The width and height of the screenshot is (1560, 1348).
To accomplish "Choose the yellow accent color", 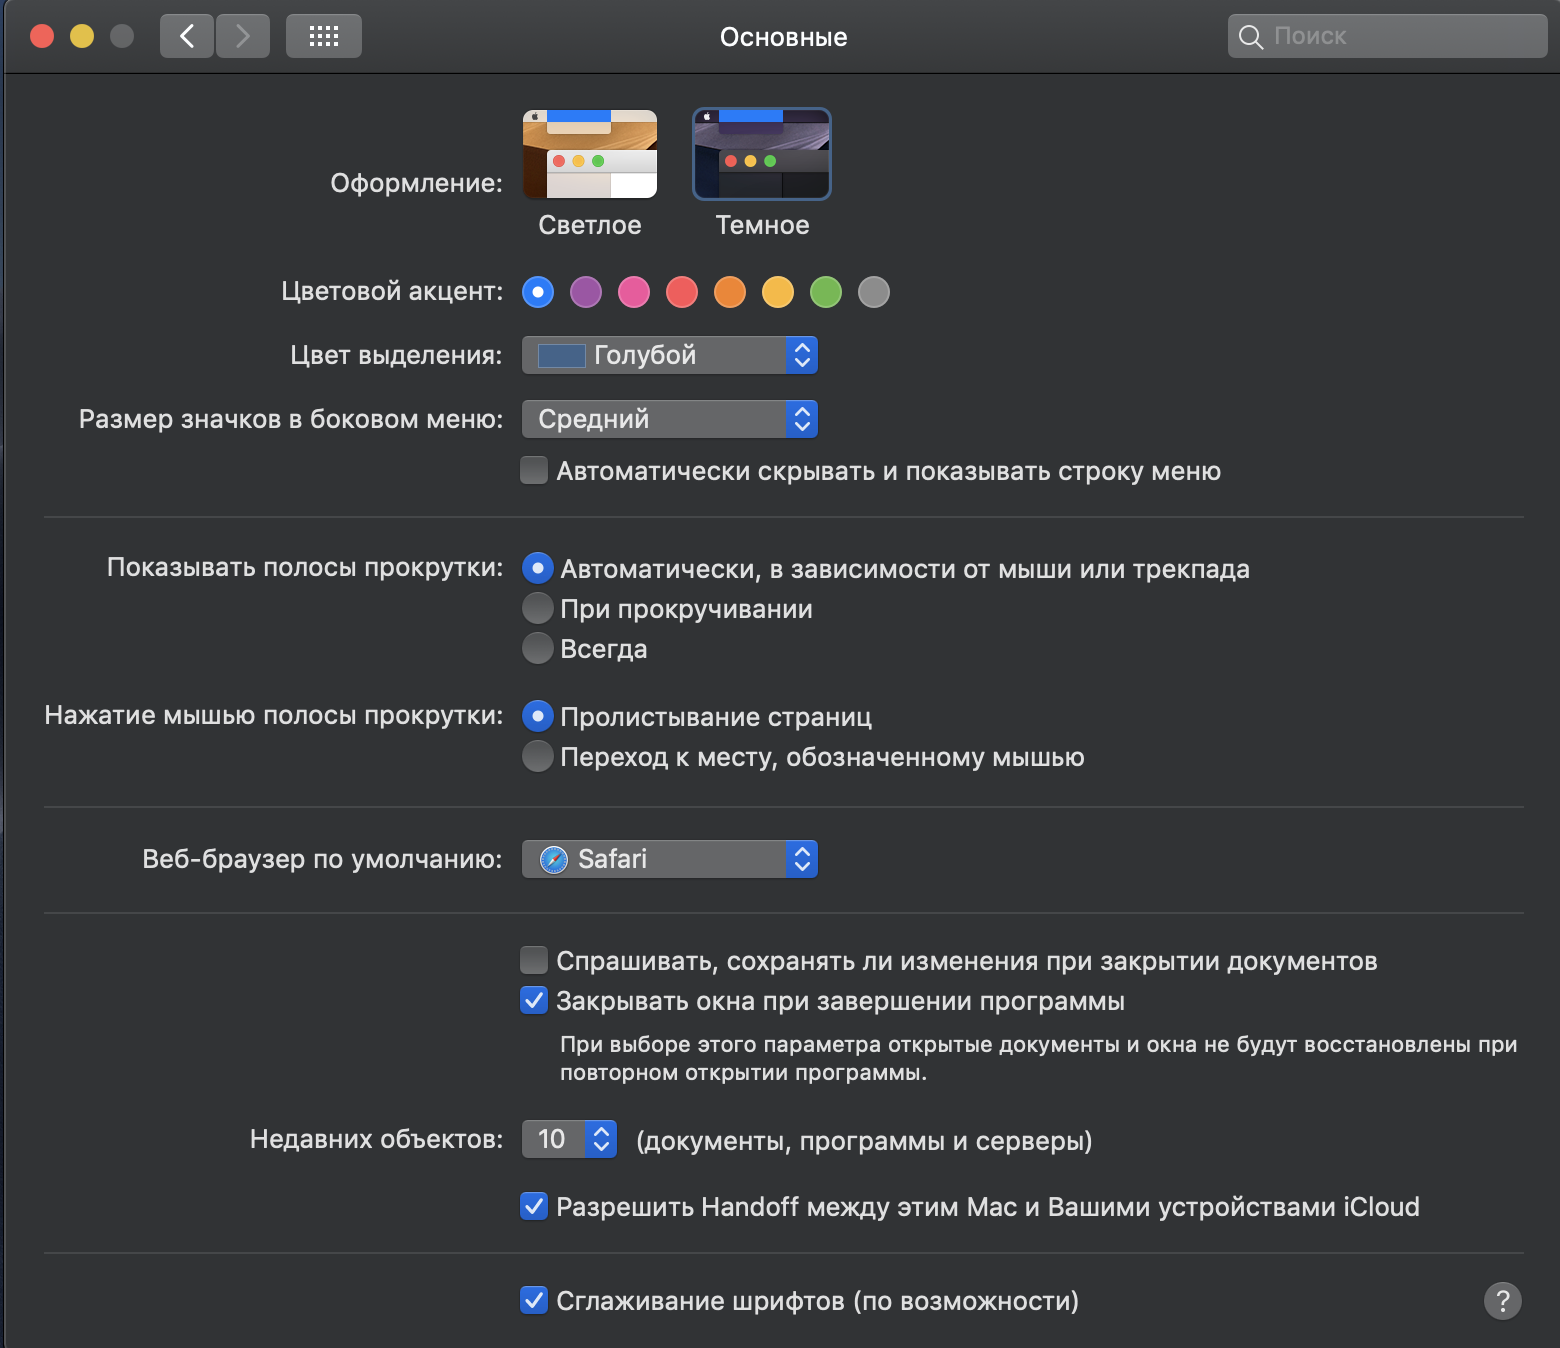I will (778, 292).
